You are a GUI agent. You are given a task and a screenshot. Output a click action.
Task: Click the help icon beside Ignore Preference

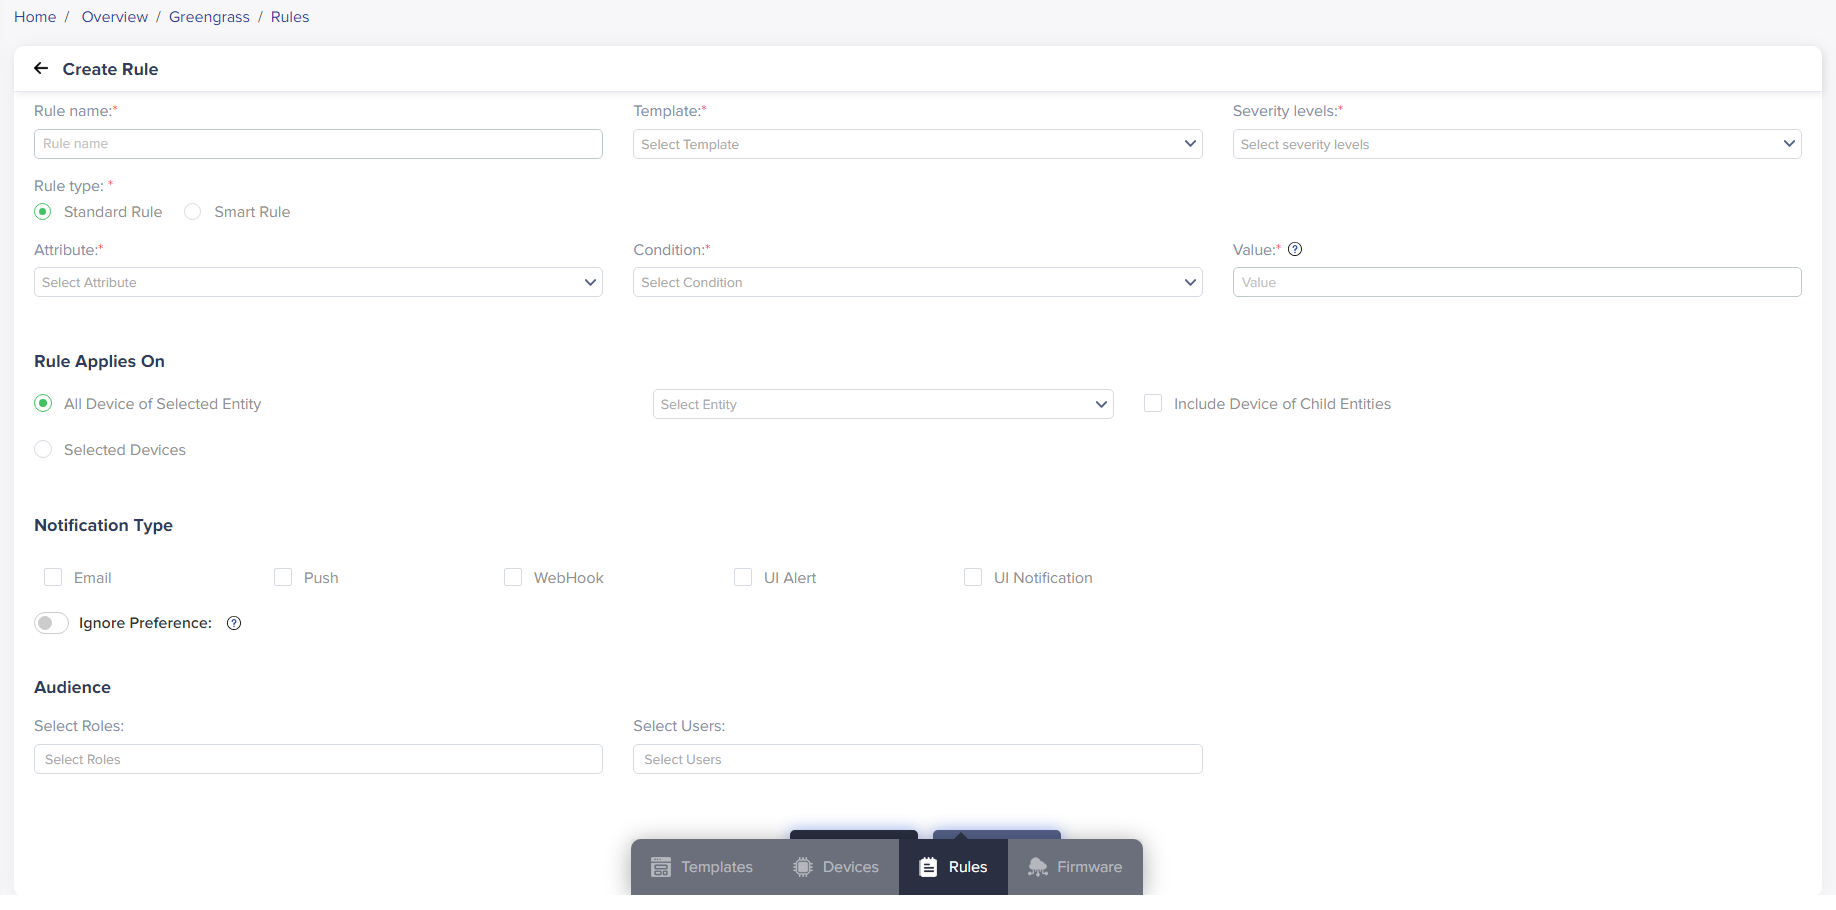pyautogui.click(x=234, y=623)
